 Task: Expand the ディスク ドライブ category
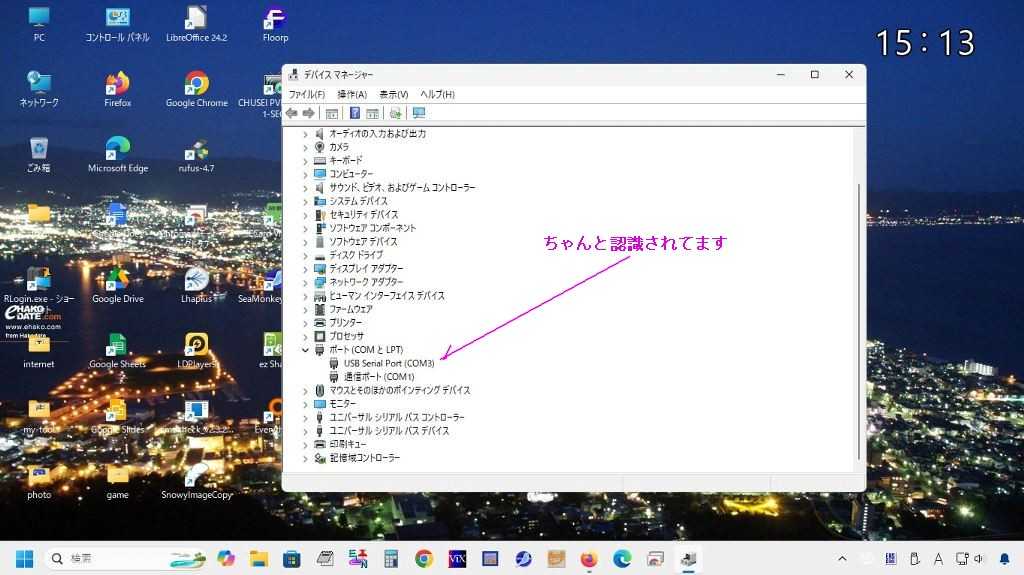click(x=306, y=255)
